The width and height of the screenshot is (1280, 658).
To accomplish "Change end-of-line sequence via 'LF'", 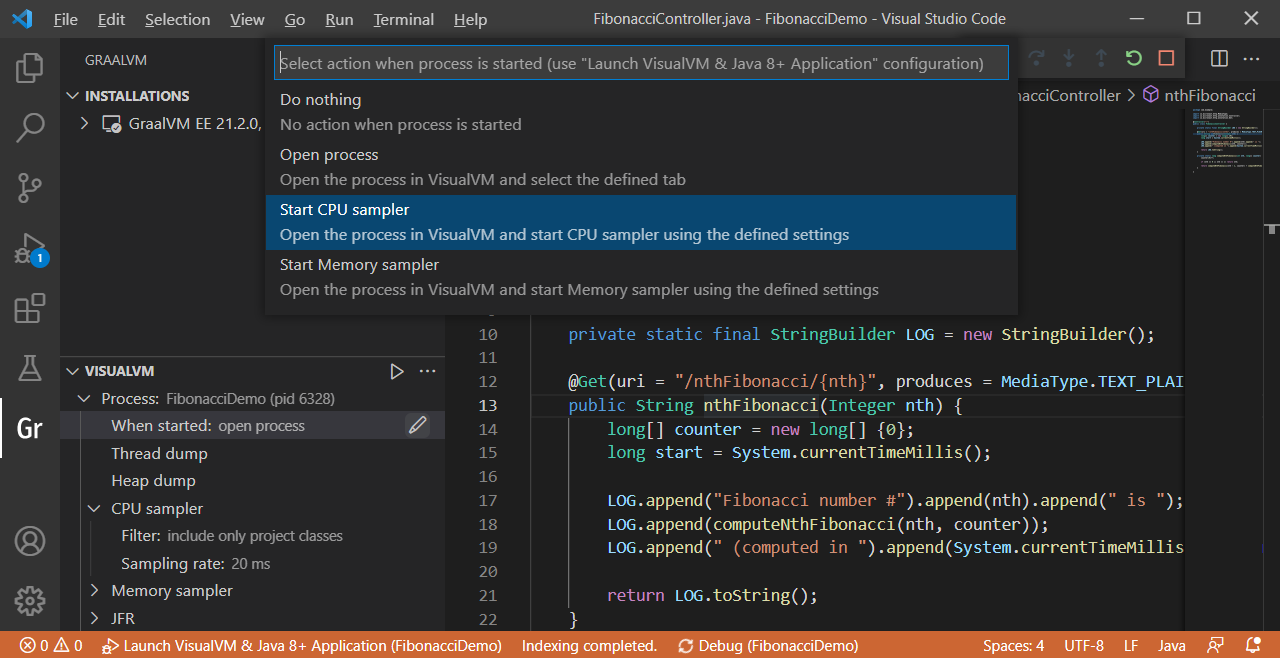I will (x=1131, y=646).
